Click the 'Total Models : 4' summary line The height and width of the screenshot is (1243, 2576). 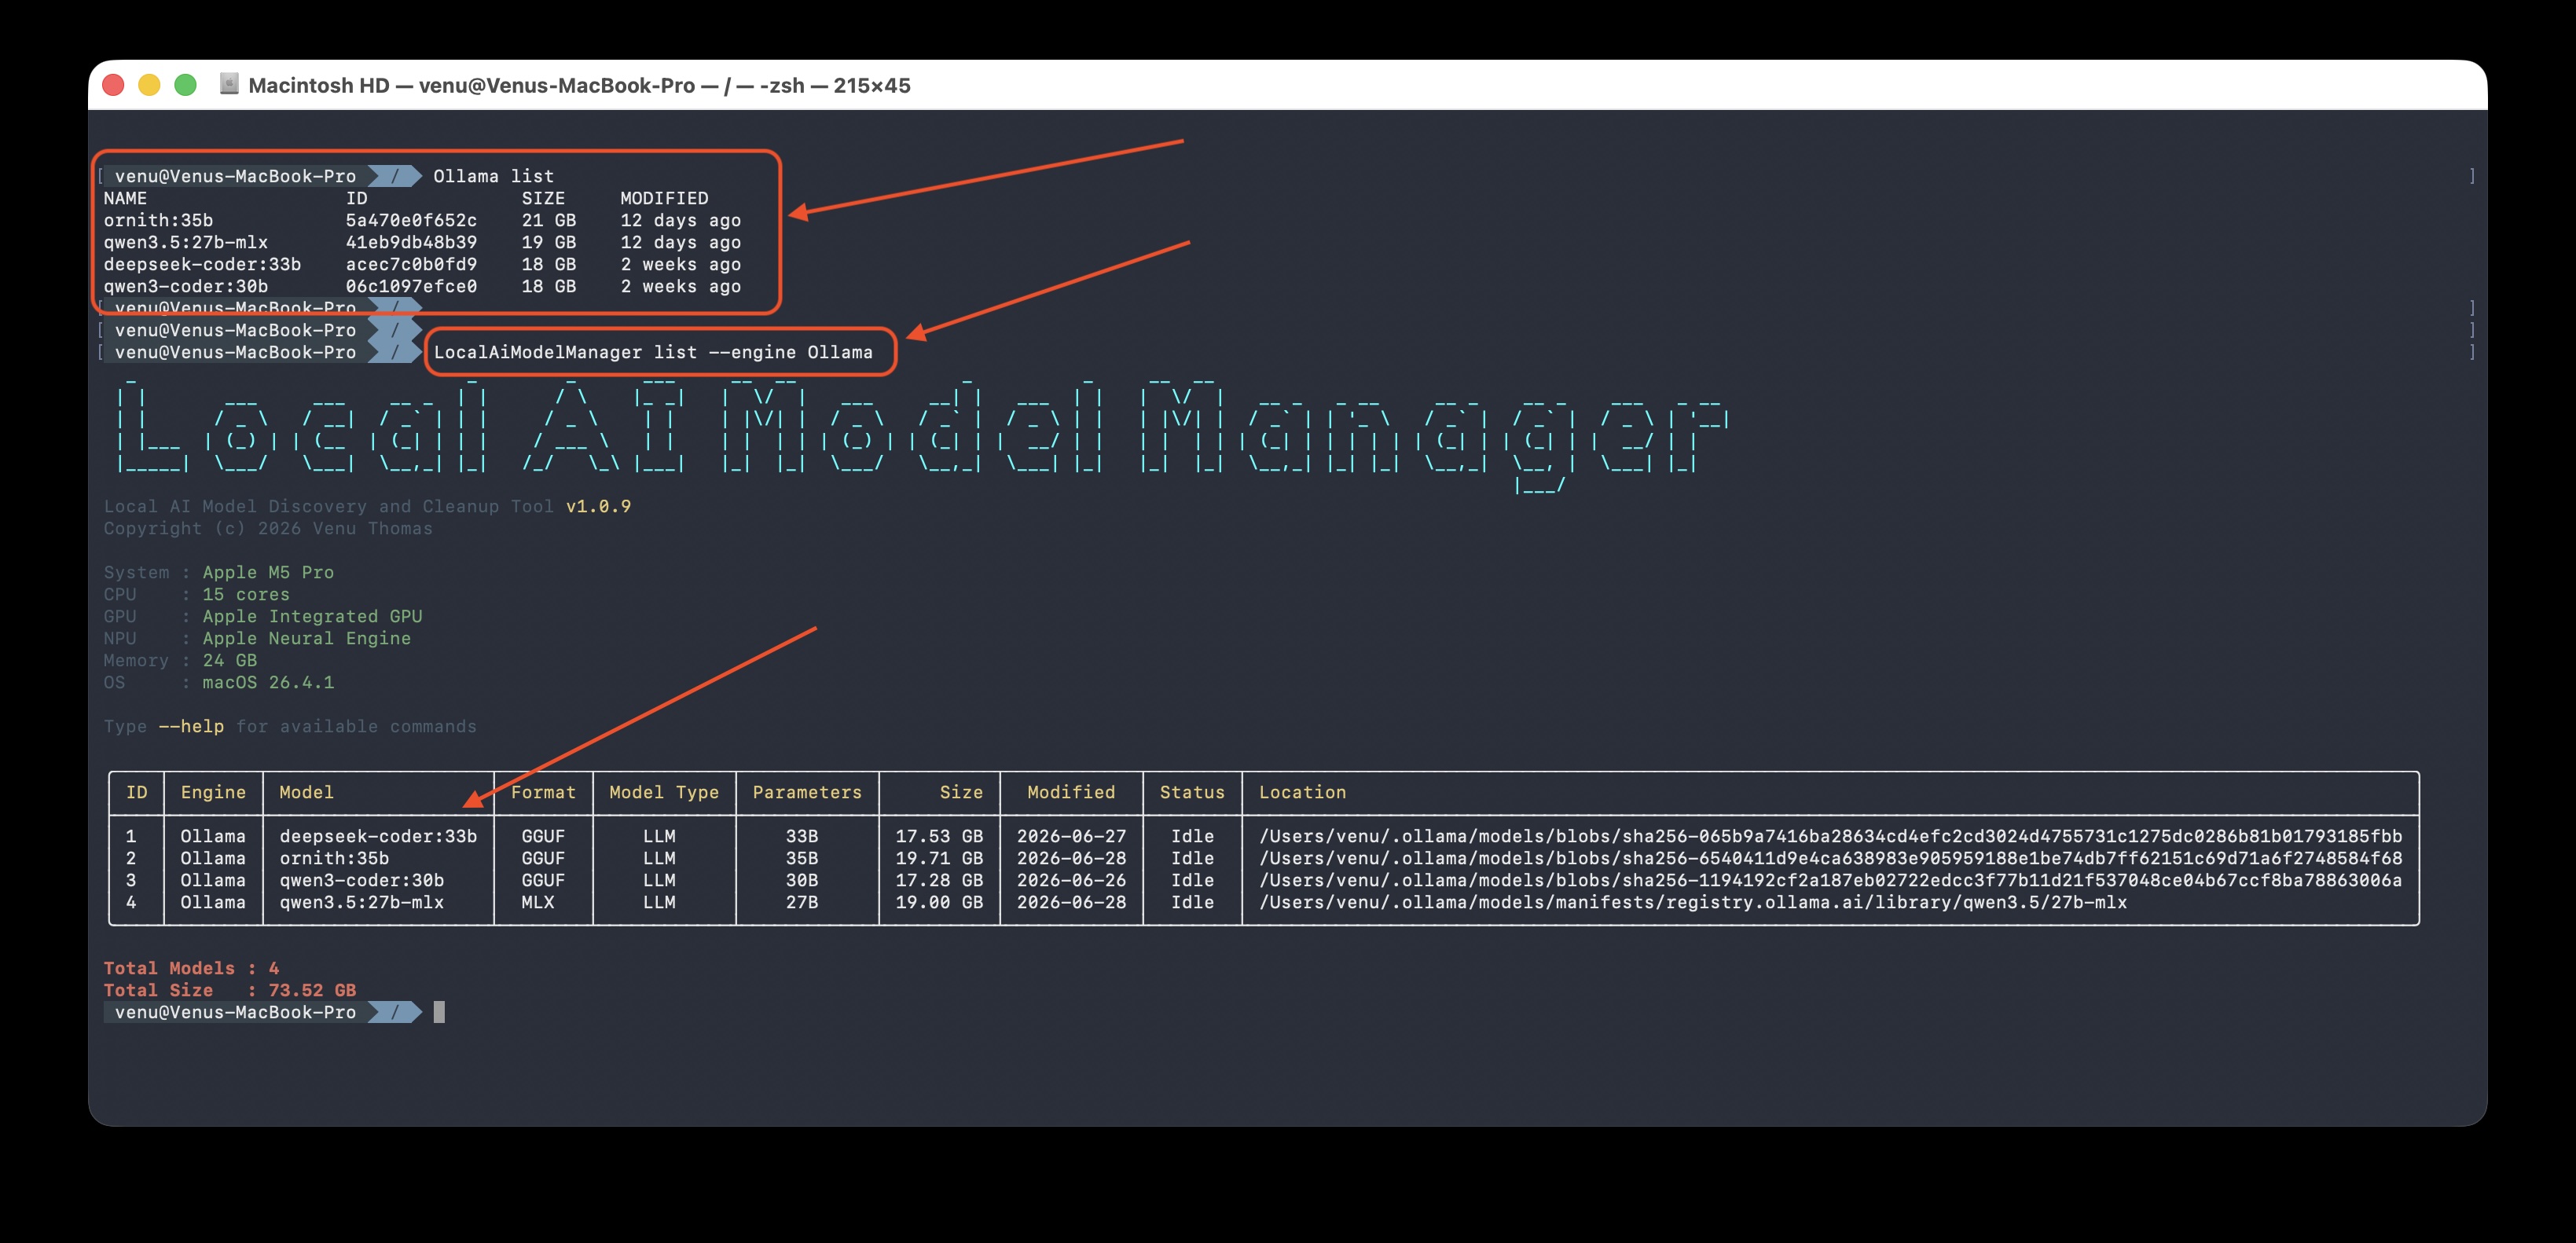click(x=191, y=968)
